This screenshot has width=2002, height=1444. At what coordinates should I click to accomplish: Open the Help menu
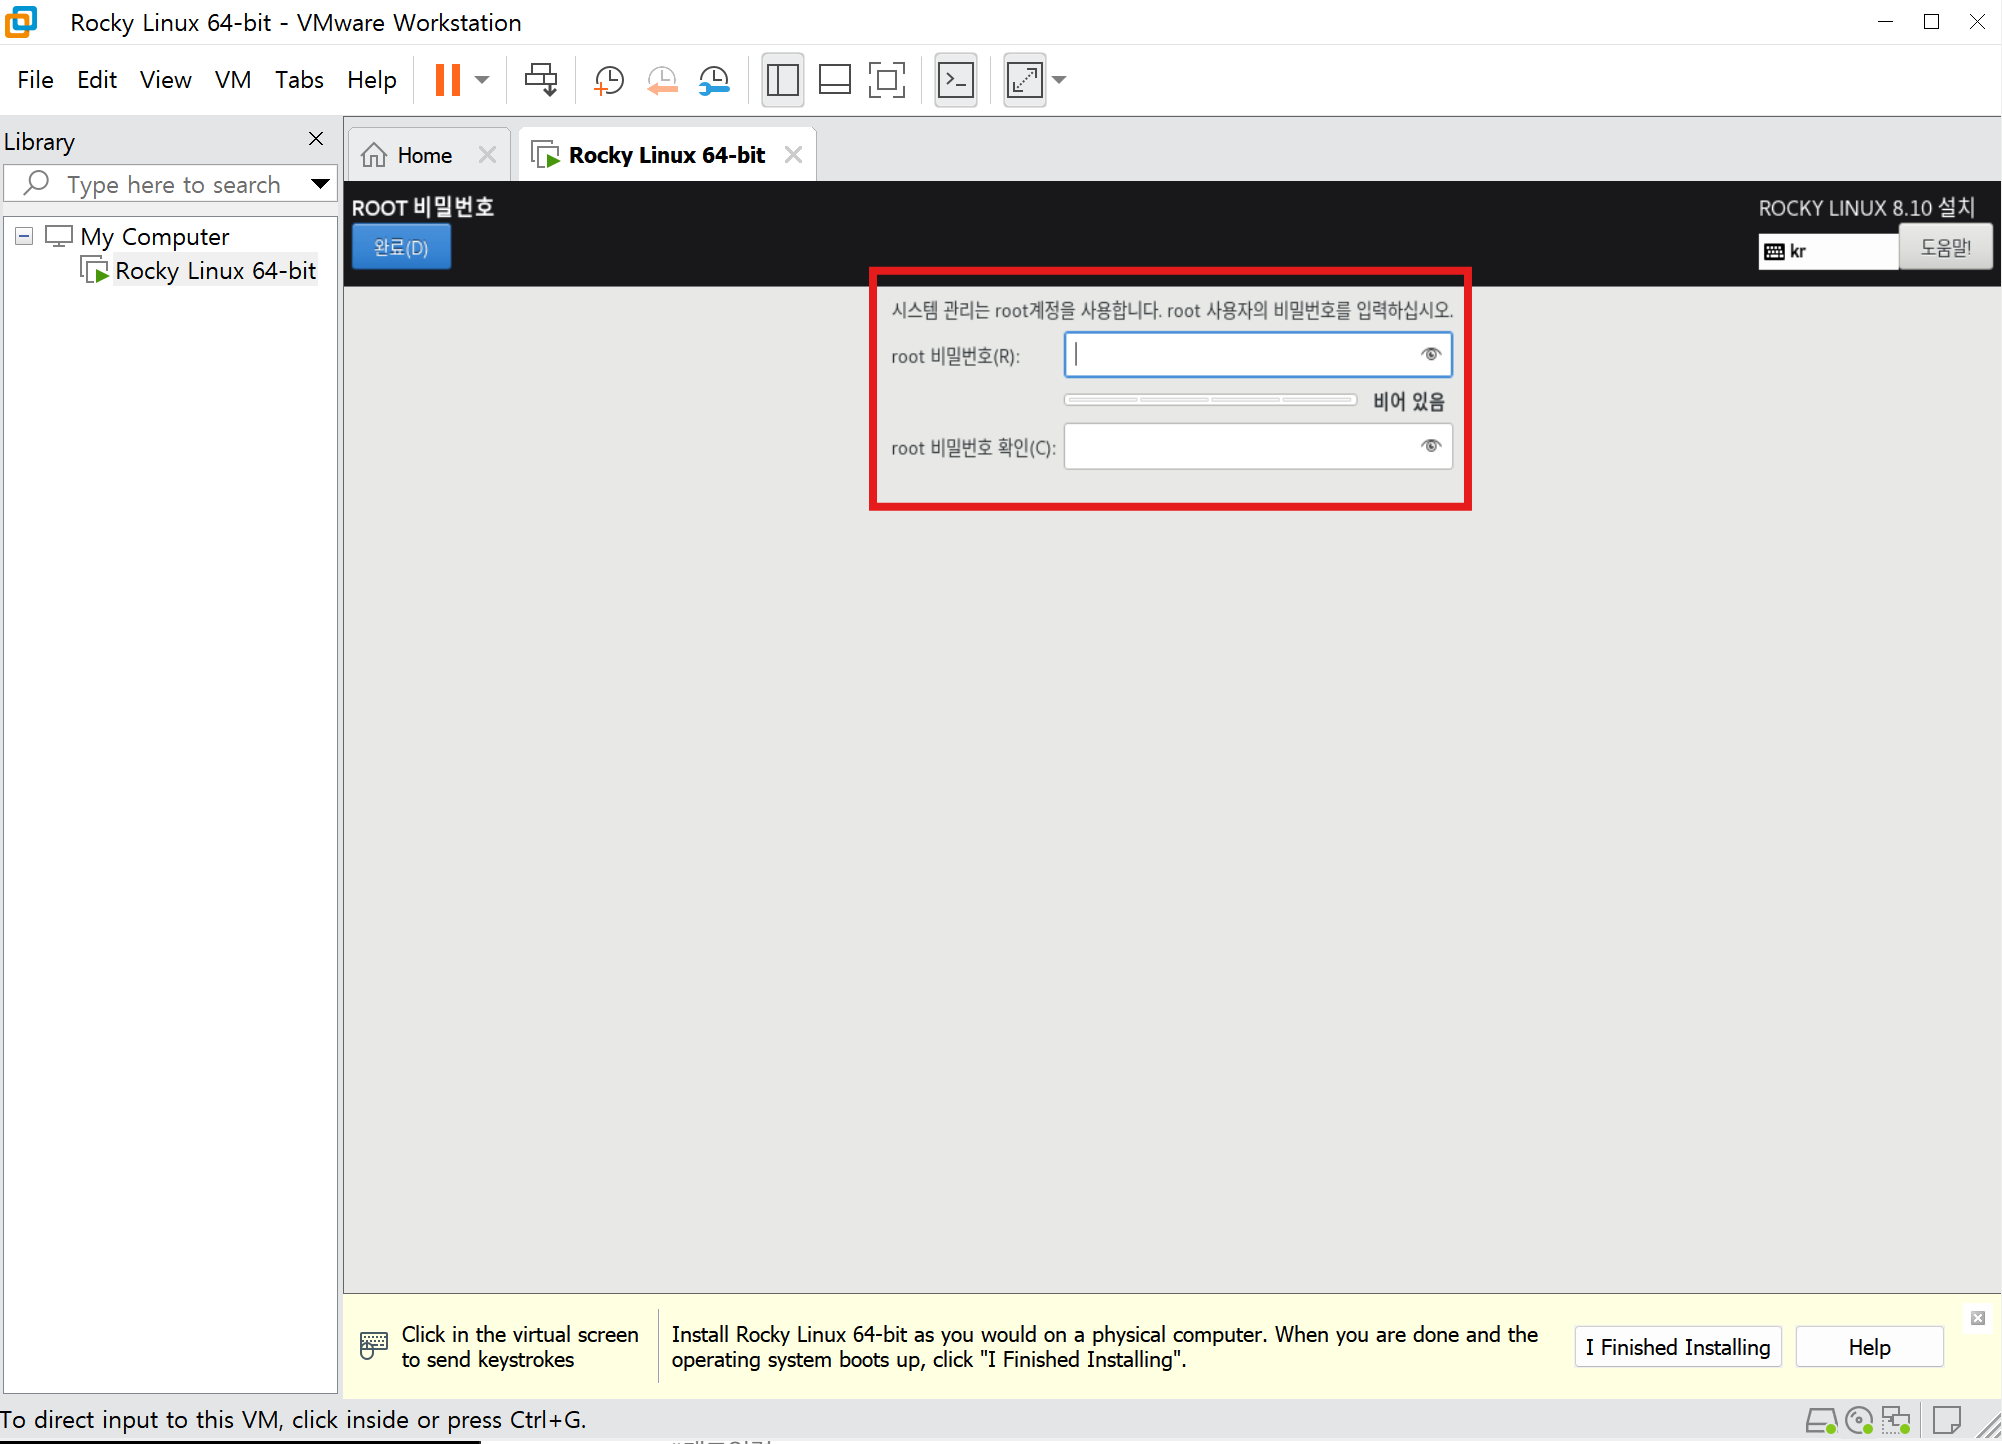click(371, 80)
